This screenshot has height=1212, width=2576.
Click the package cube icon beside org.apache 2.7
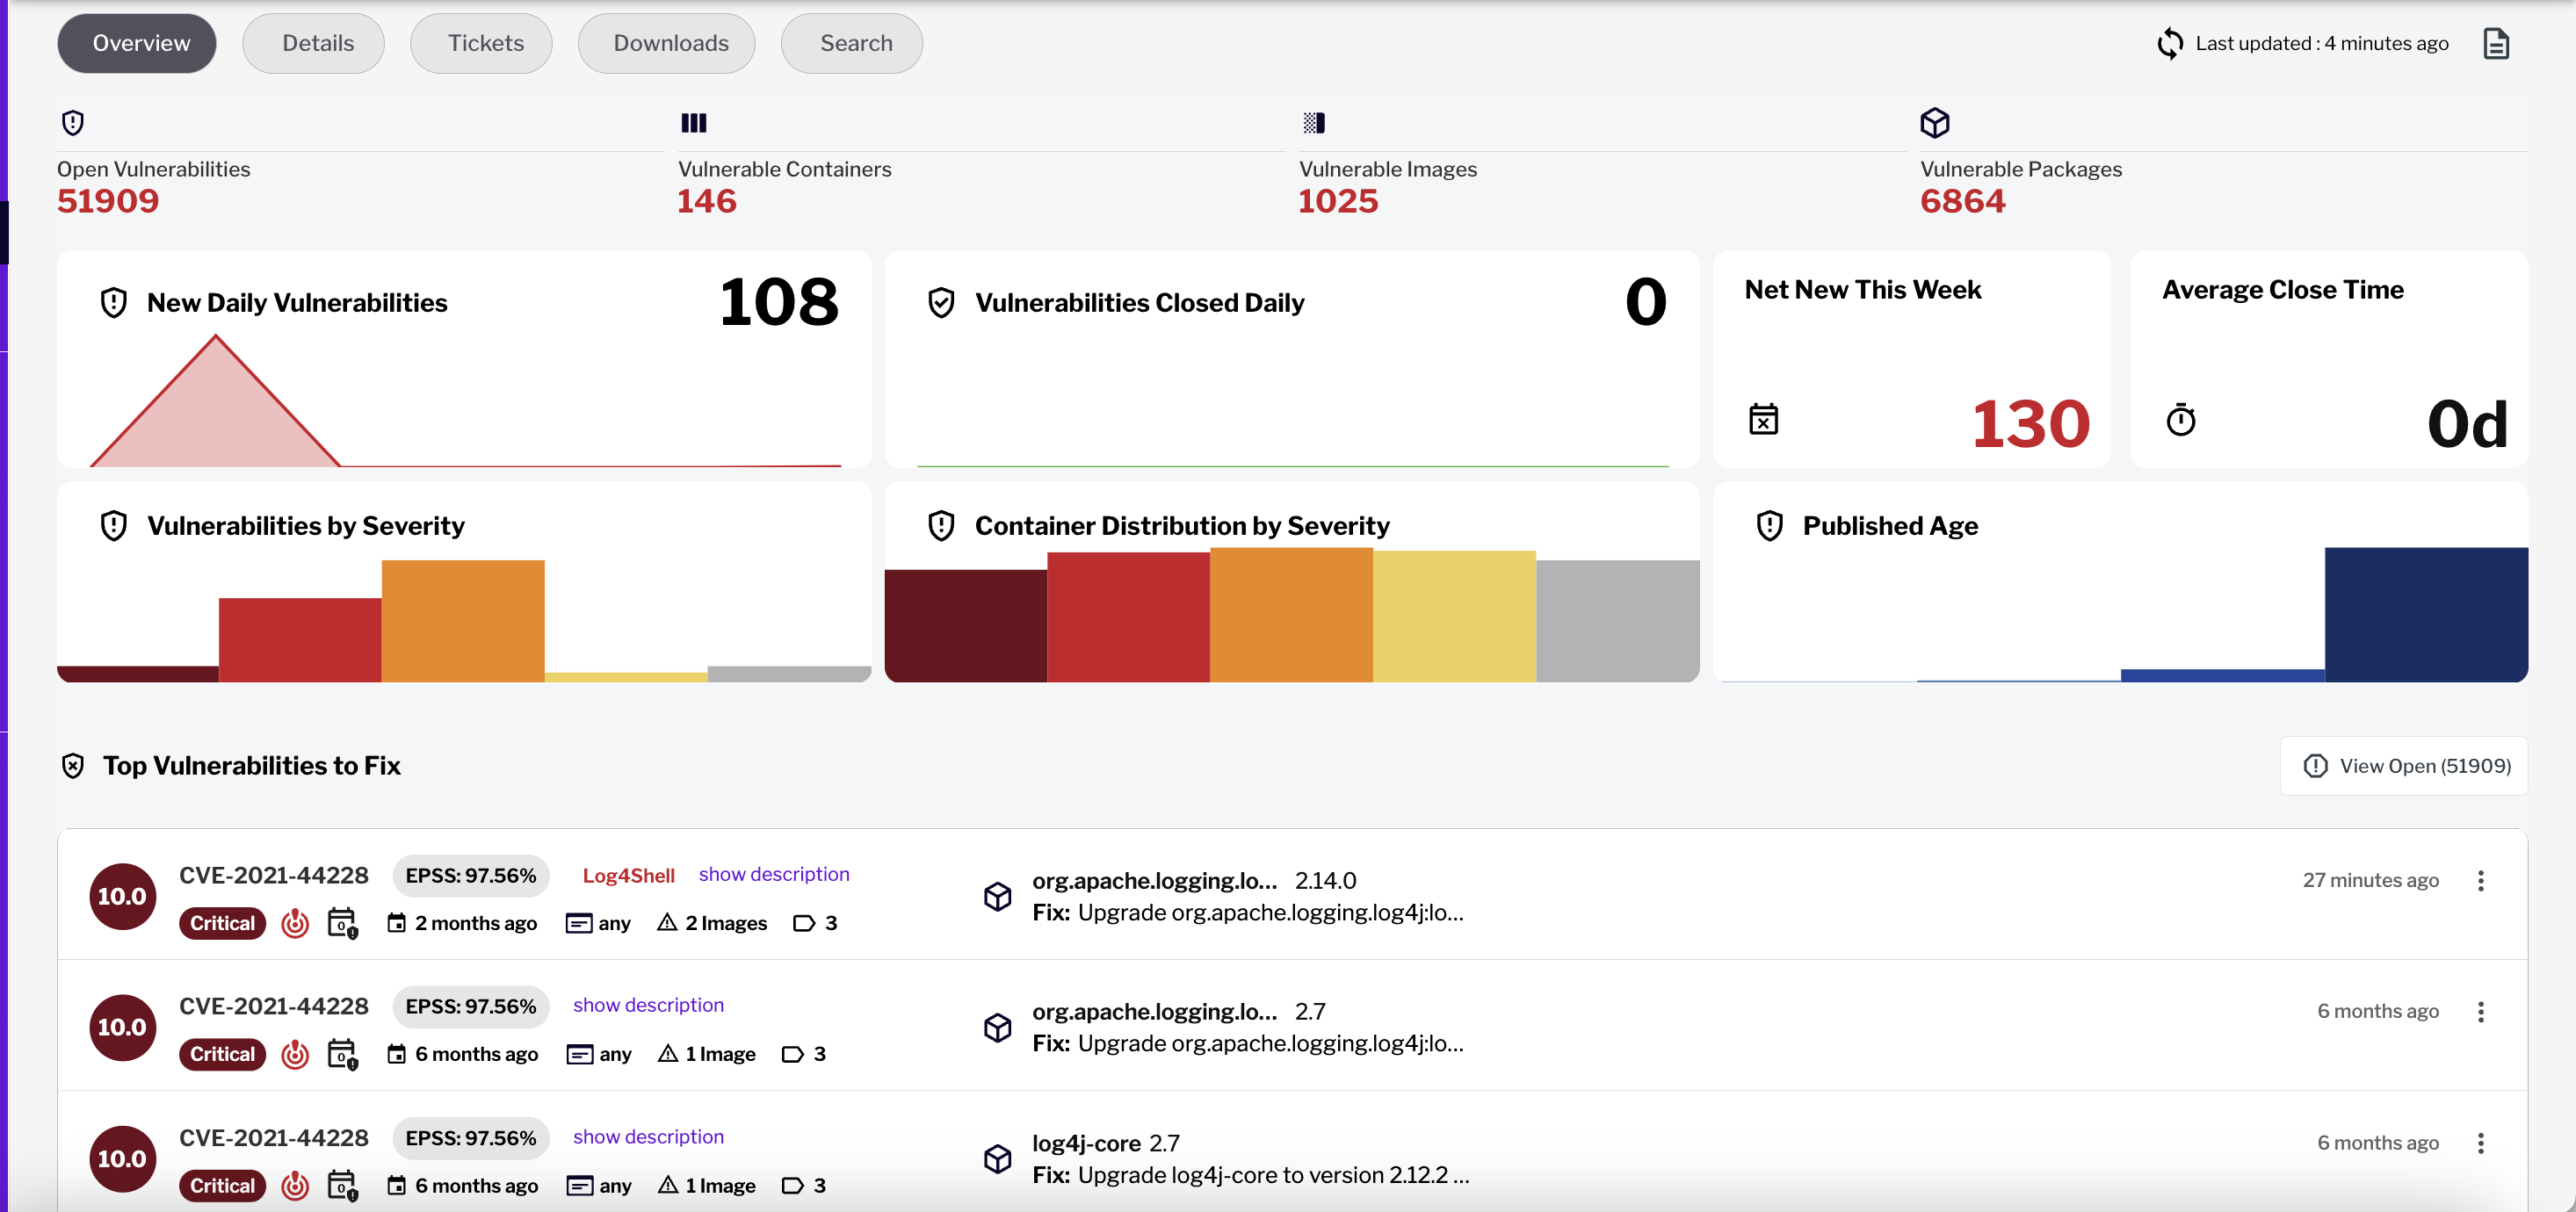[x=997, y=1027]
